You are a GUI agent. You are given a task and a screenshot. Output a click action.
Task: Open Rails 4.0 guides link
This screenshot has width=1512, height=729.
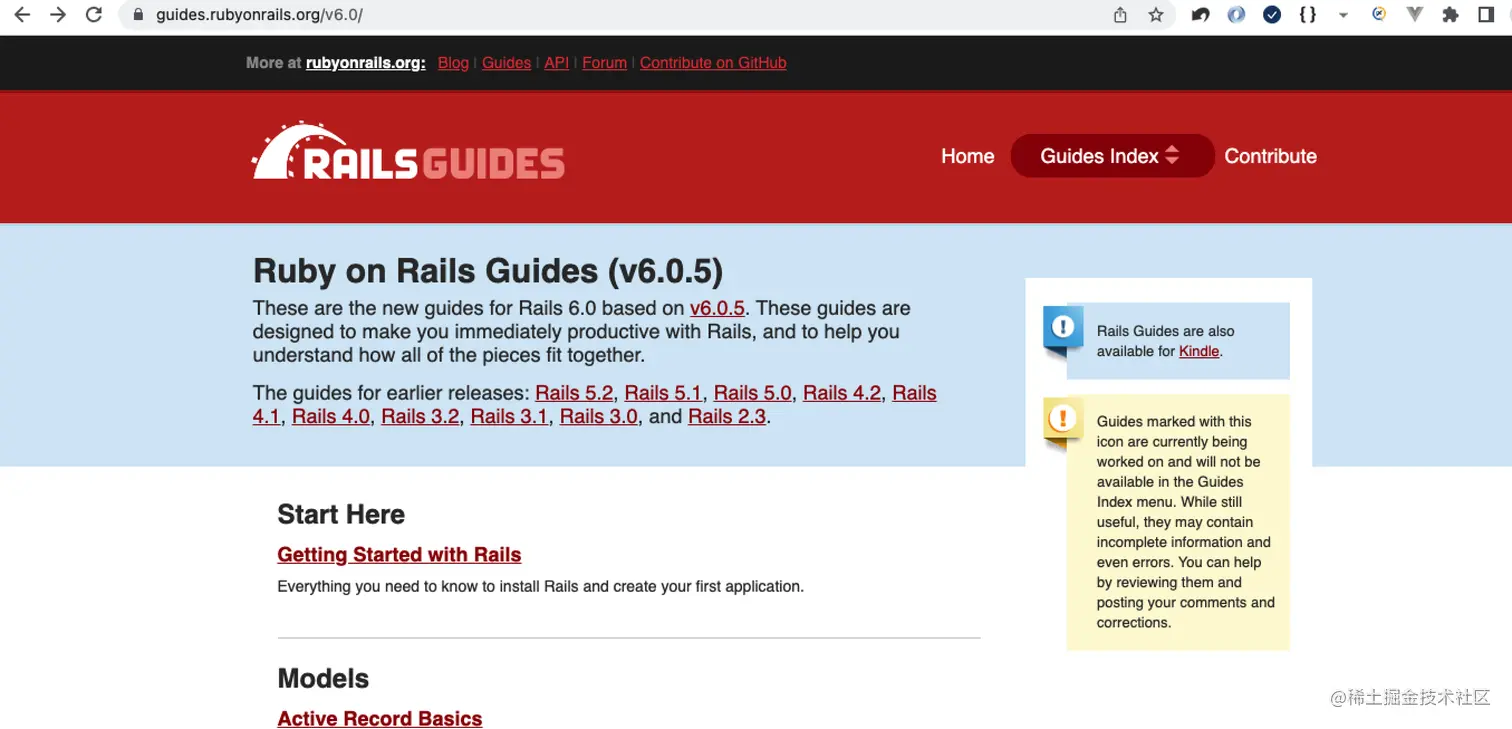click(x=331, y=416)
